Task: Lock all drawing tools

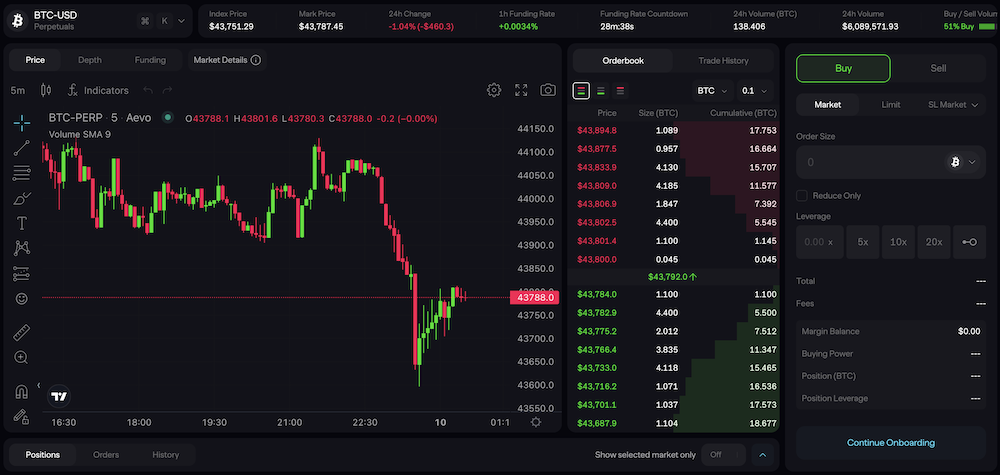Action: pos(22,416)
